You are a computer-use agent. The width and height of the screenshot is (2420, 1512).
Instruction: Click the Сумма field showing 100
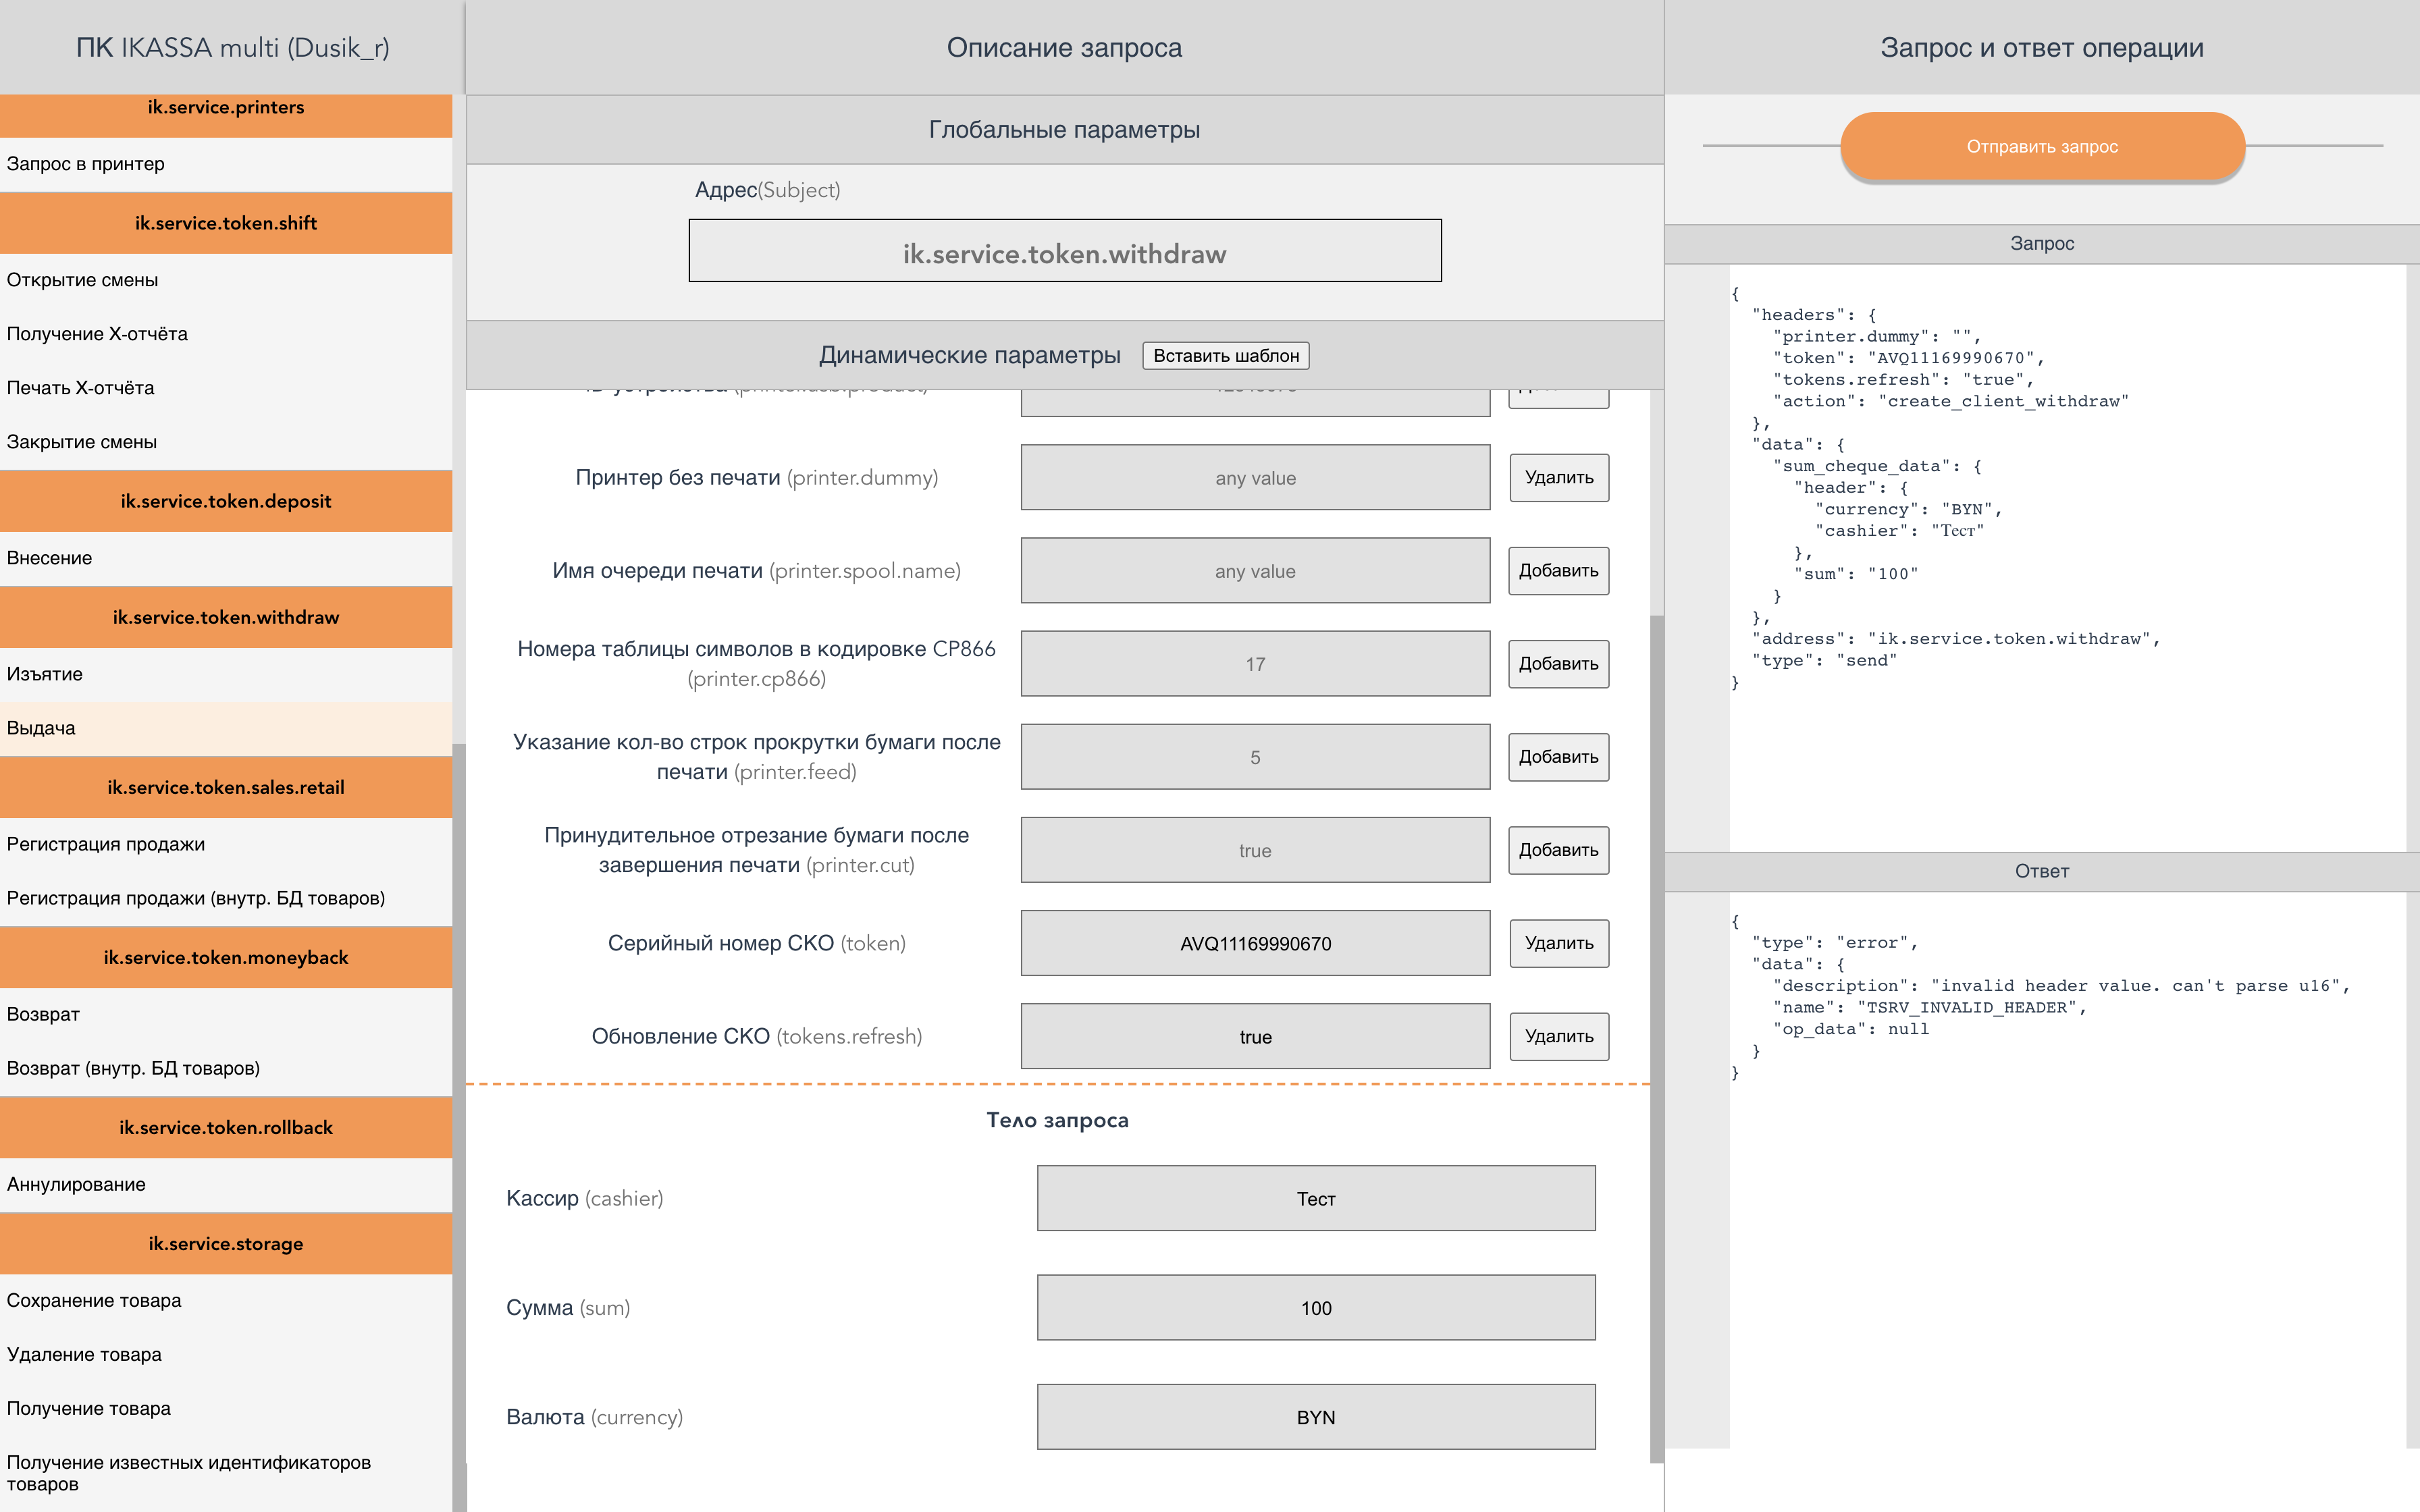pos(1315,1308)
